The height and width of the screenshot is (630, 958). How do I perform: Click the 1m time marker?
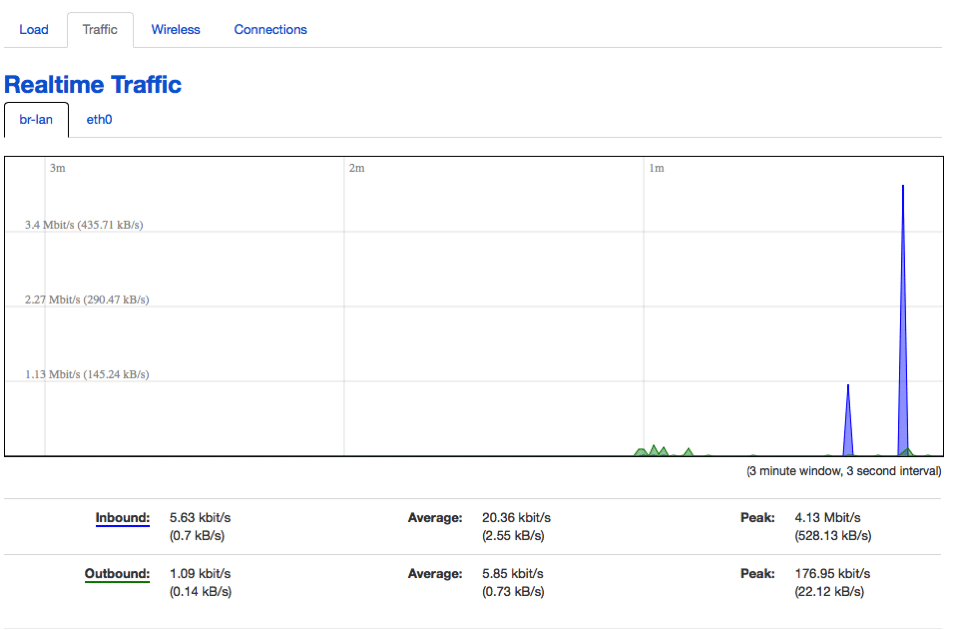656,168
